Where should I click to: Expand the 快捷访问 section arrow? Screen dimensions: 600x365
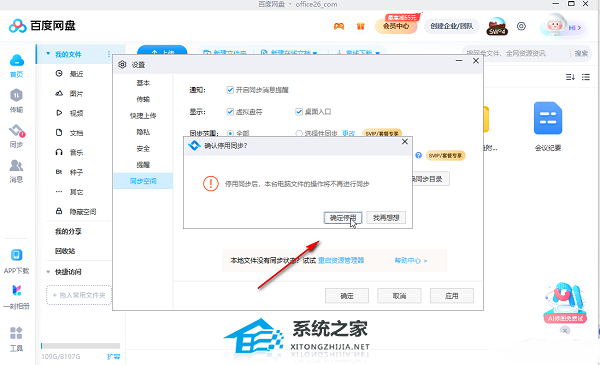pos(48,272)
